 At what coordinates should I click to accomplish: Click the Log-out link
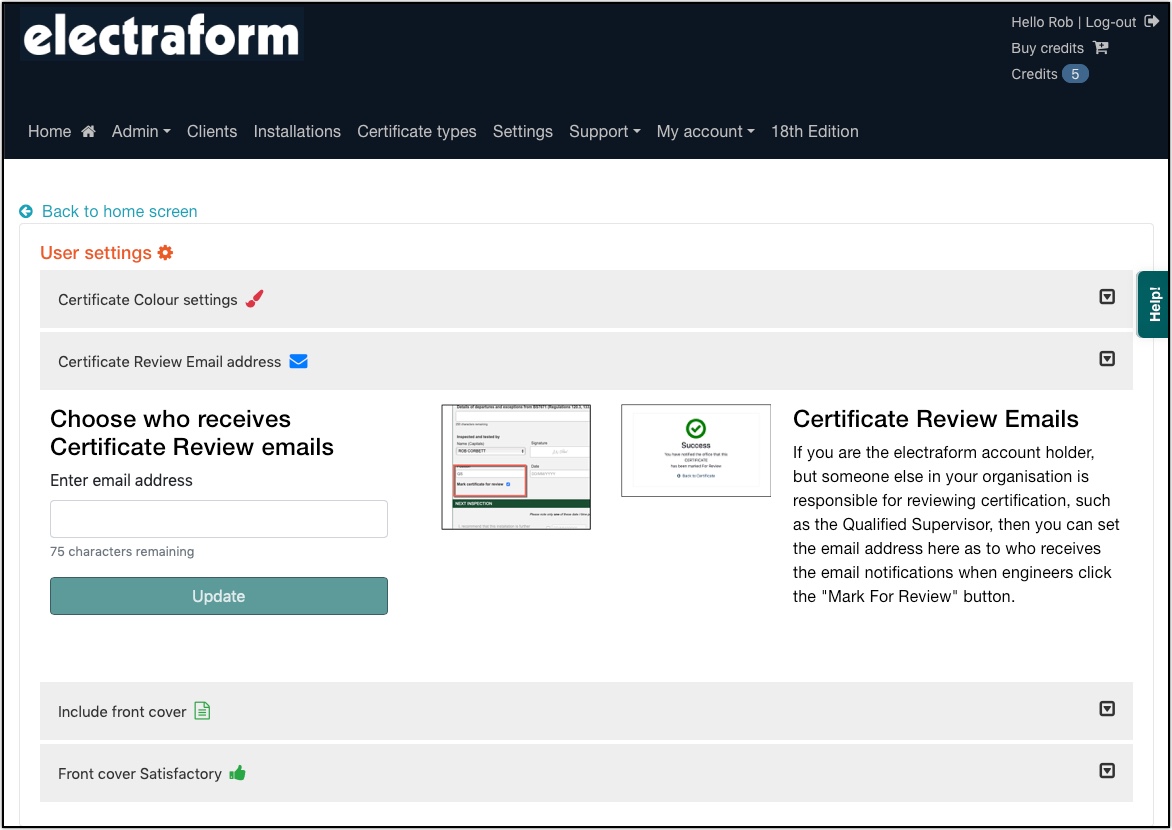pos(1111,22)
